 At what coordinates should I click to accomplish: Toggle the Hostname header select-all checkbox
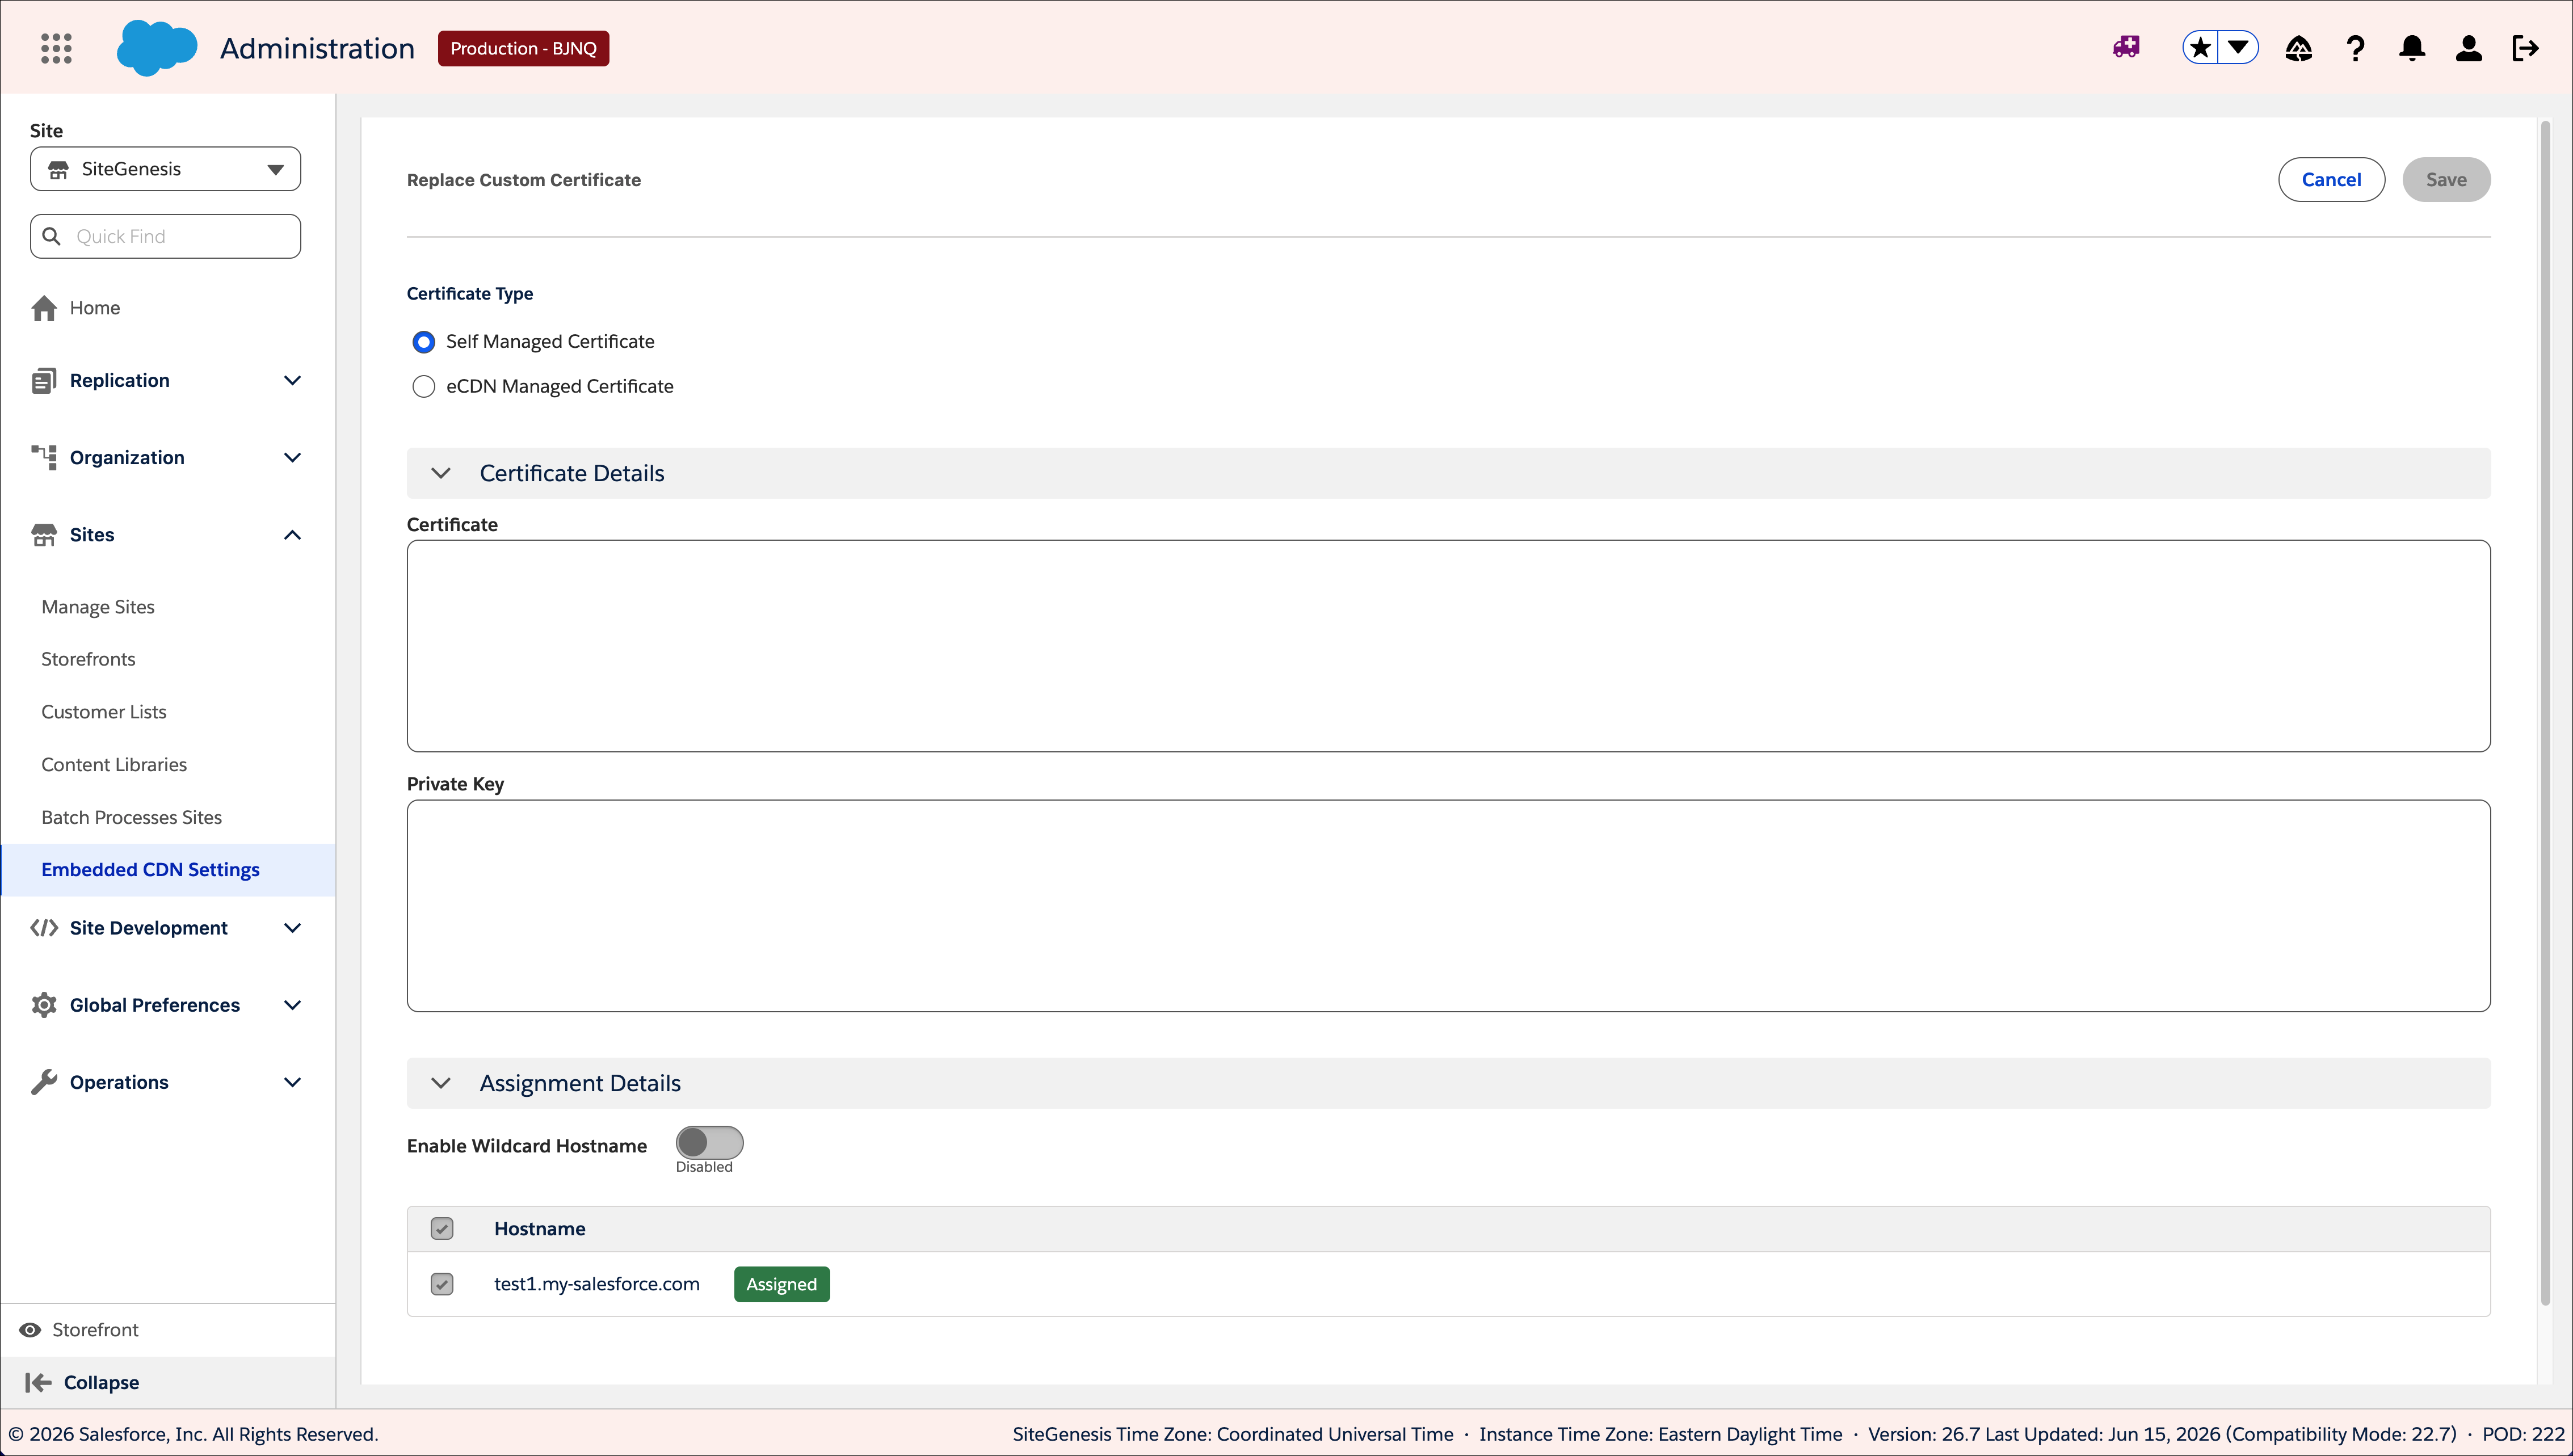[x=442, y=1229]
